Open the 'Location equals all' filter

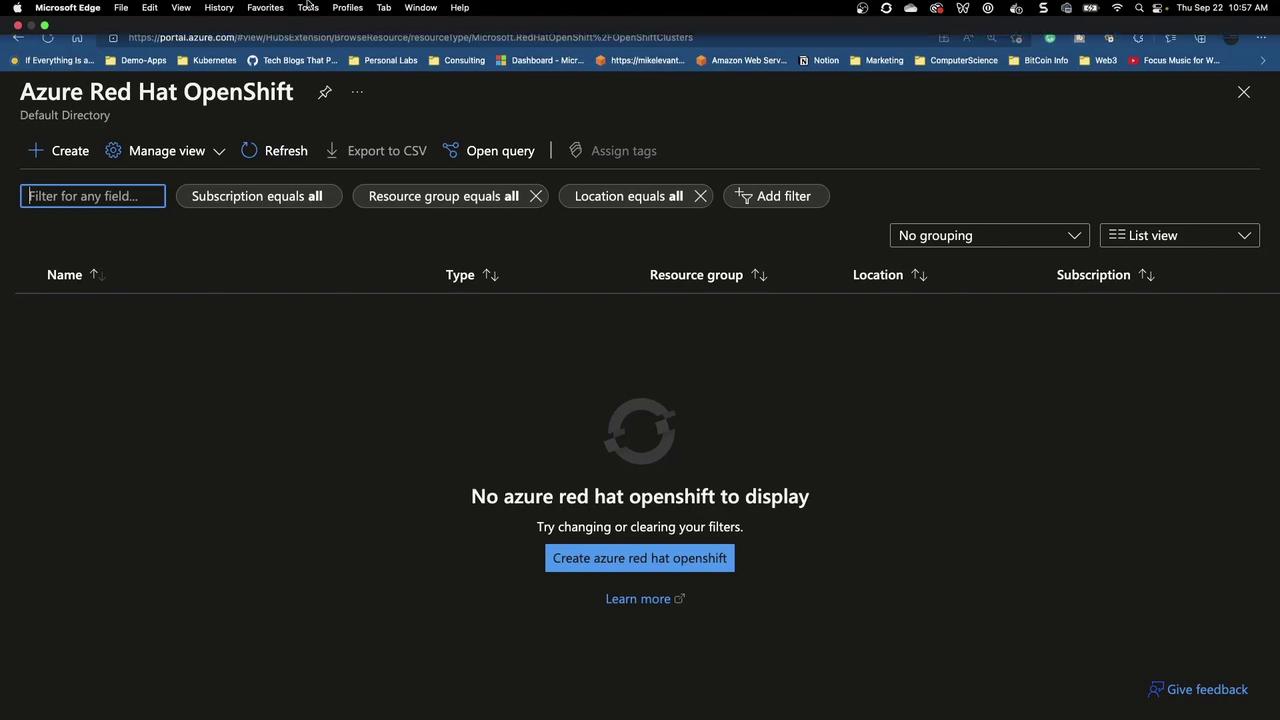628,196
